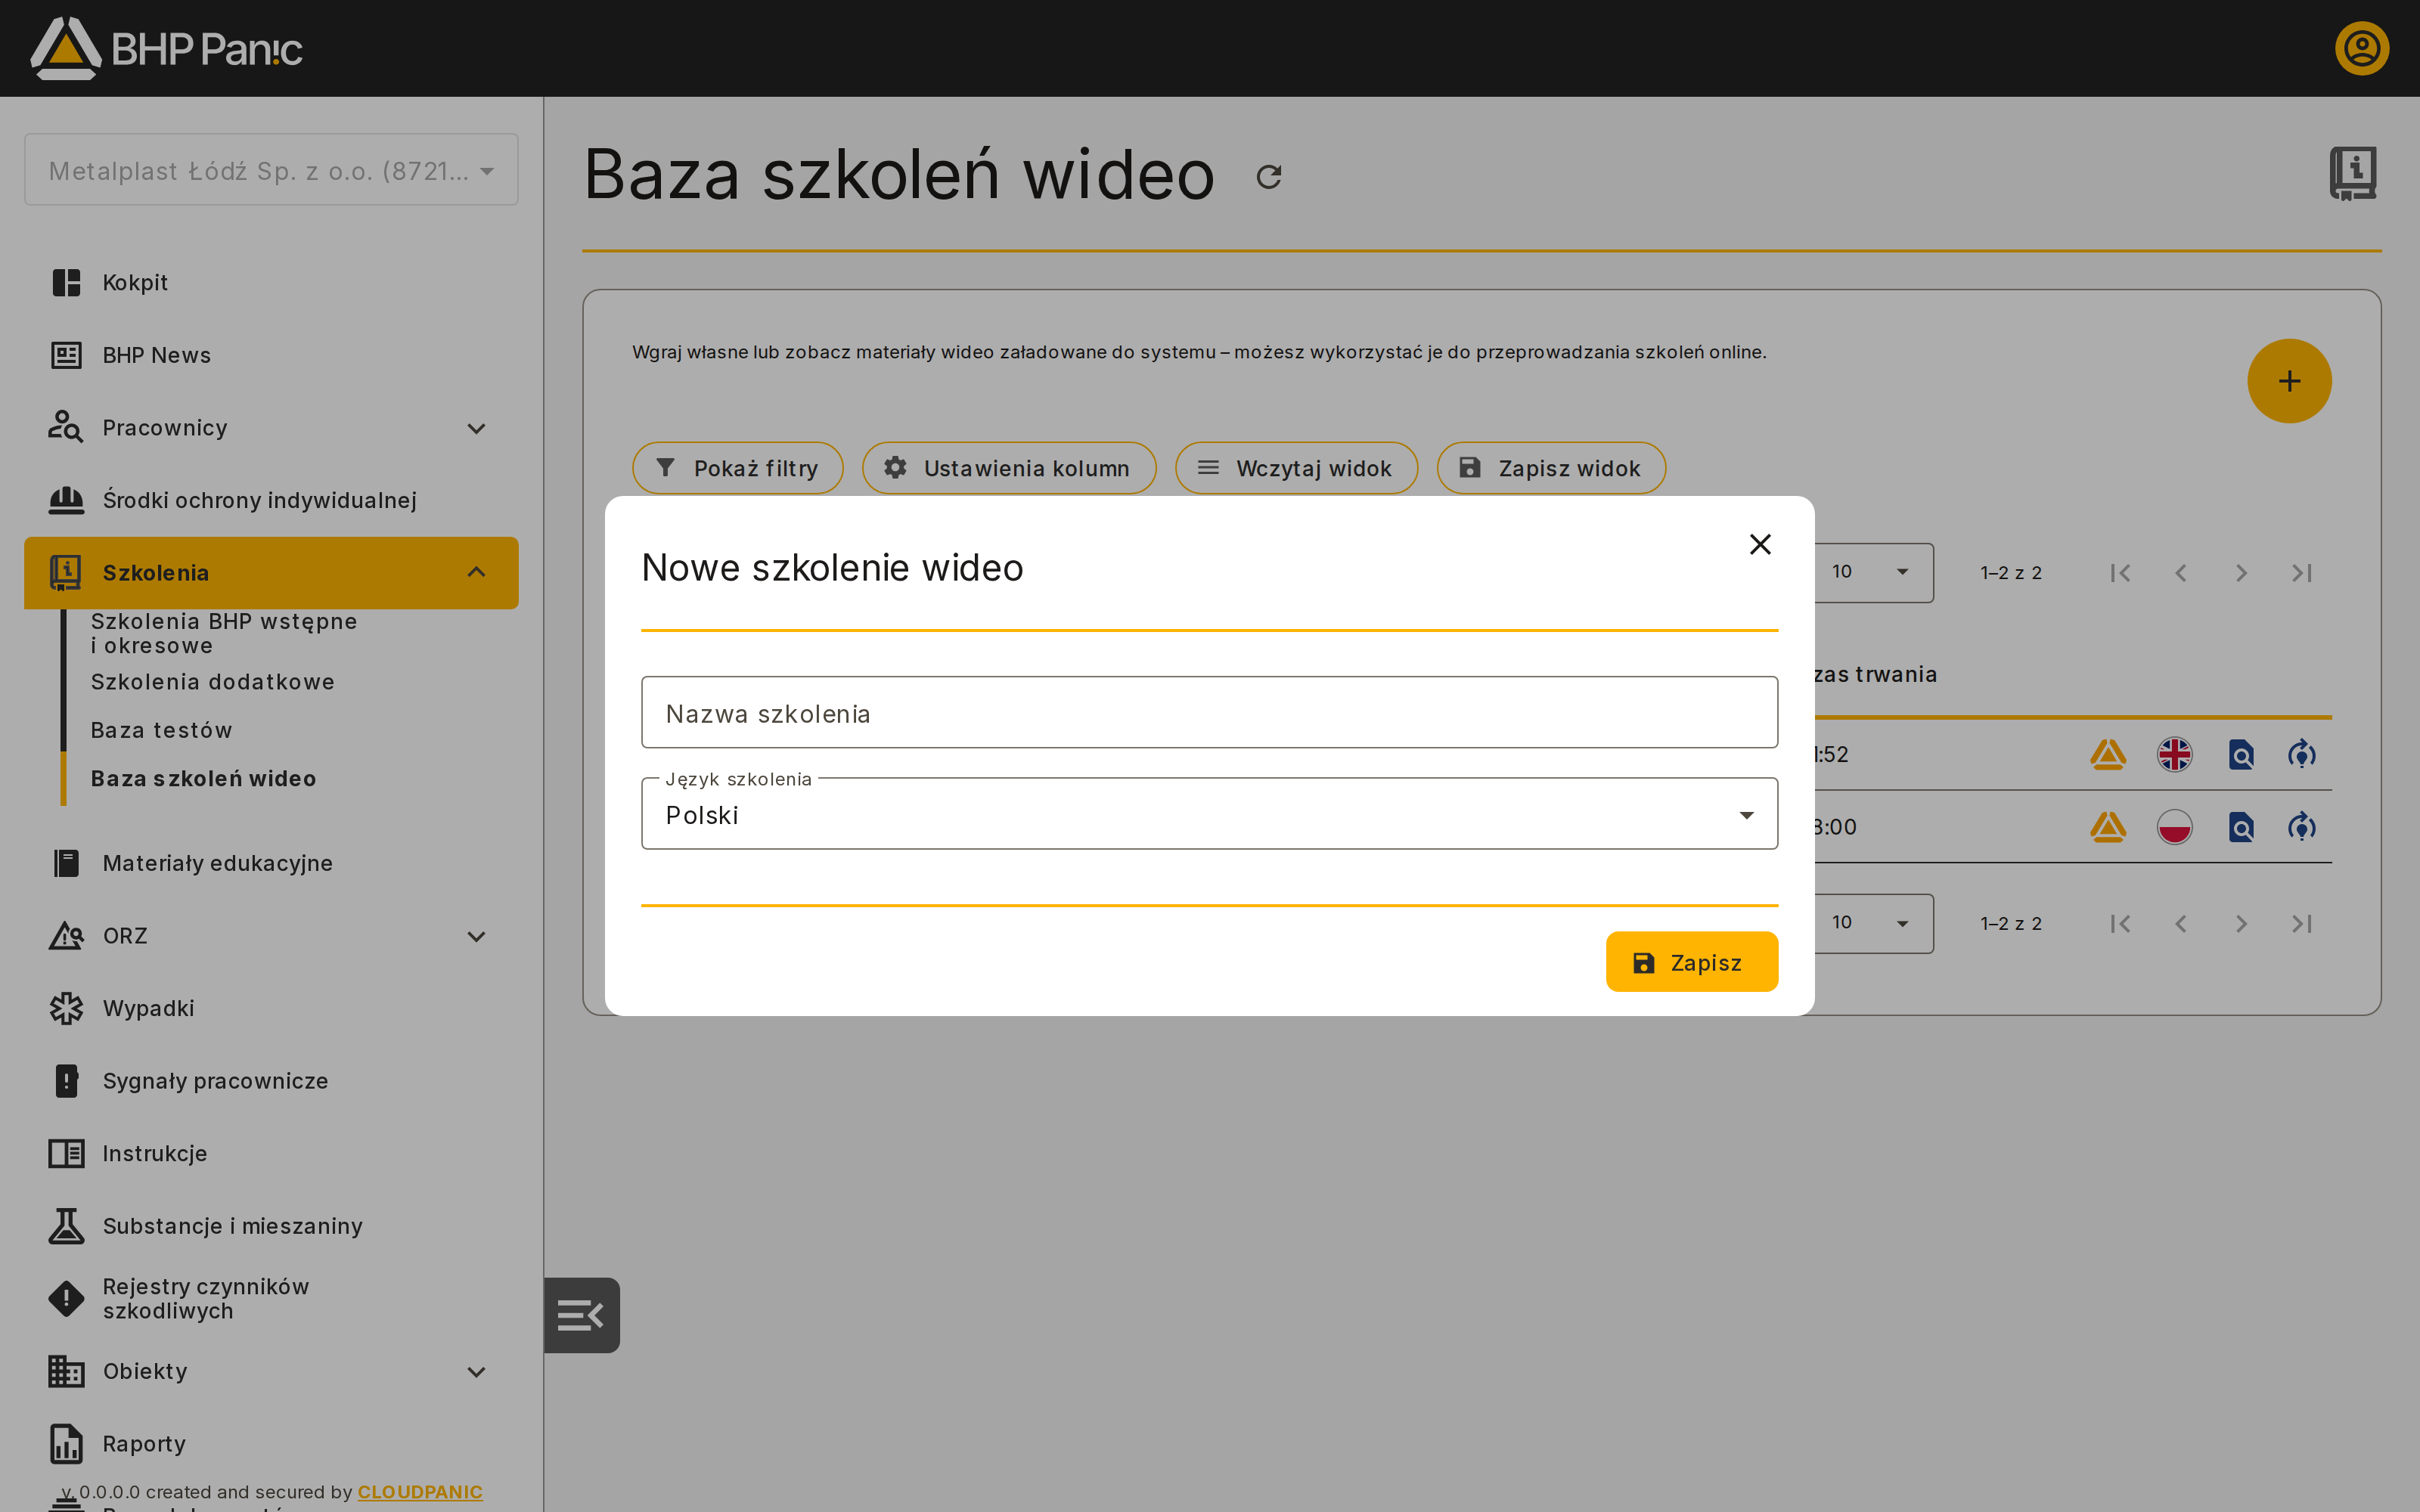Follow the CLOUDPANIC link

pyautogui.click(x=420, y=1492)
